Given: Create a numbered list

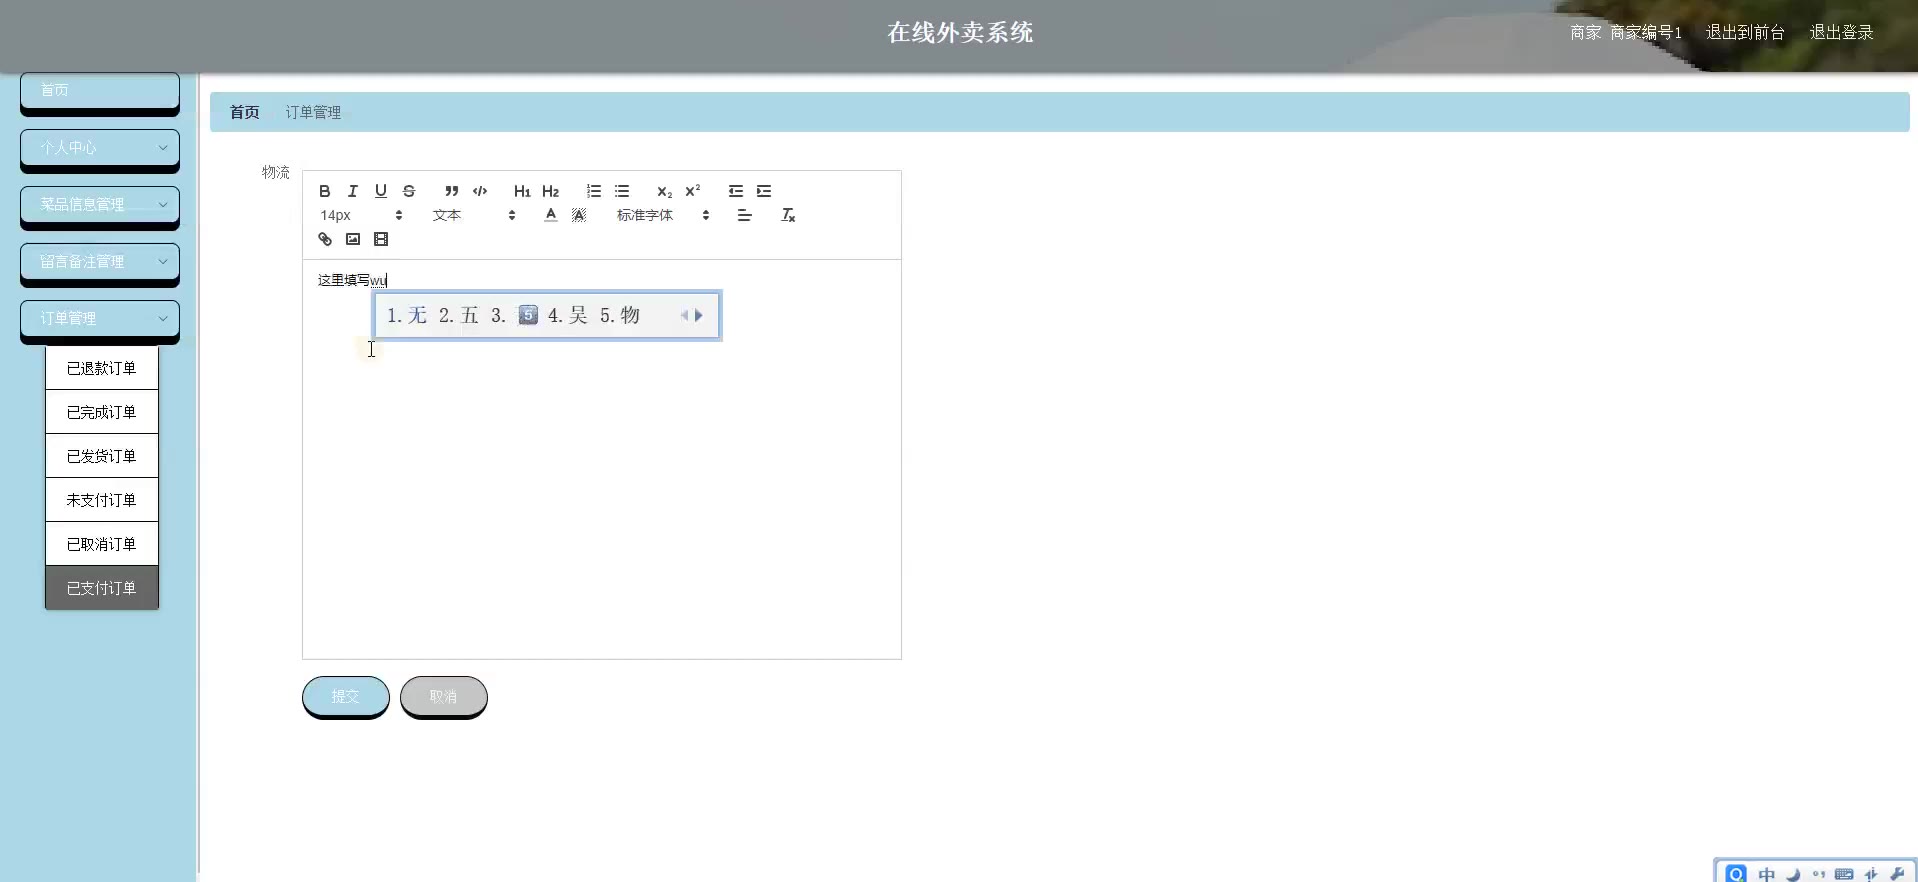Looking at the screenshot, I should 594,191.
